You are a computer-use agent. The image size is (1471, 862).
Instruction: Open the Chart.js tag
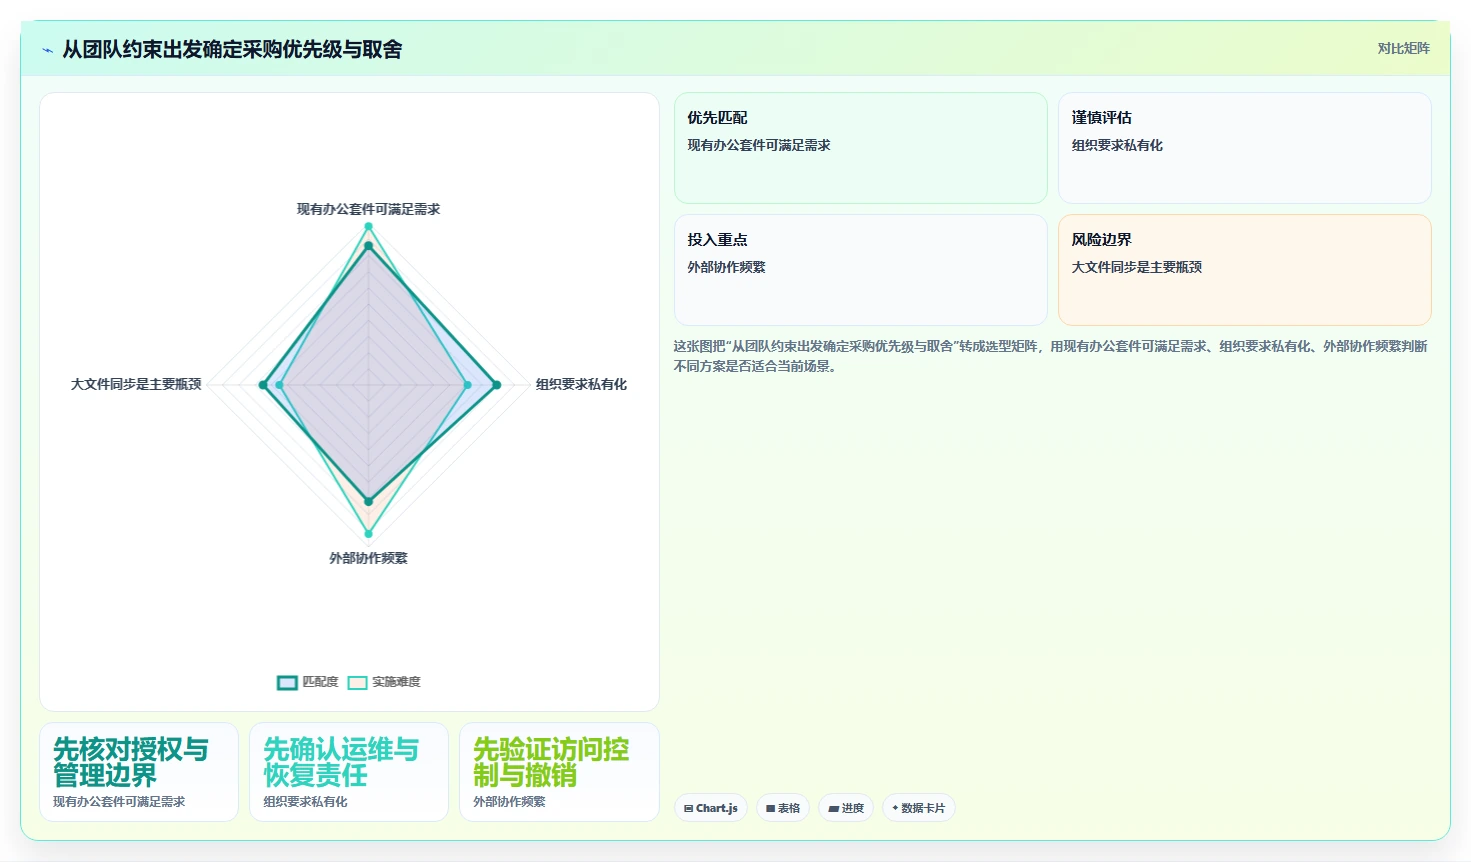(x=711, y=808)
